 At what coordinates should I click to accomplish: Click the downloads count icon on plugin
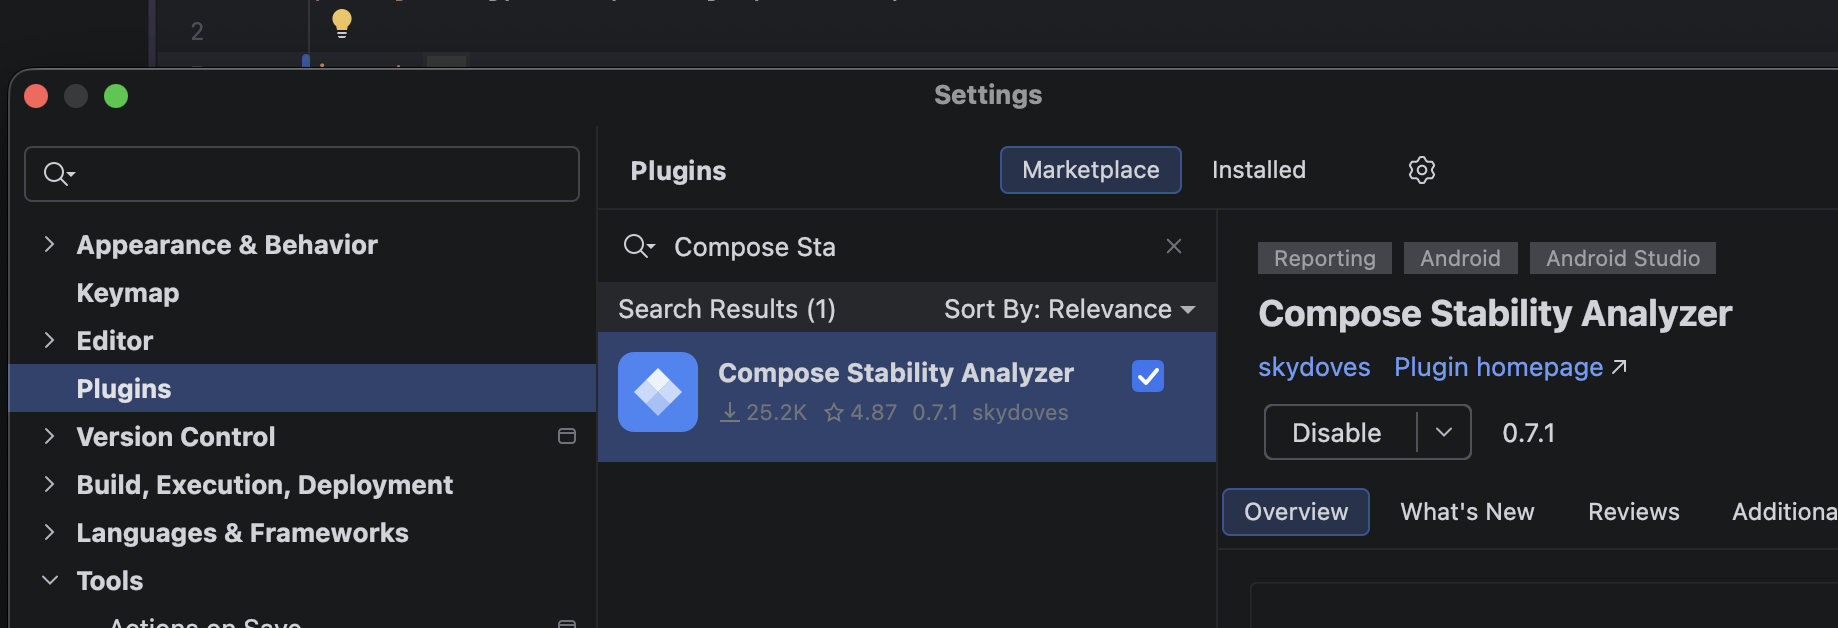tap(730, 412)
